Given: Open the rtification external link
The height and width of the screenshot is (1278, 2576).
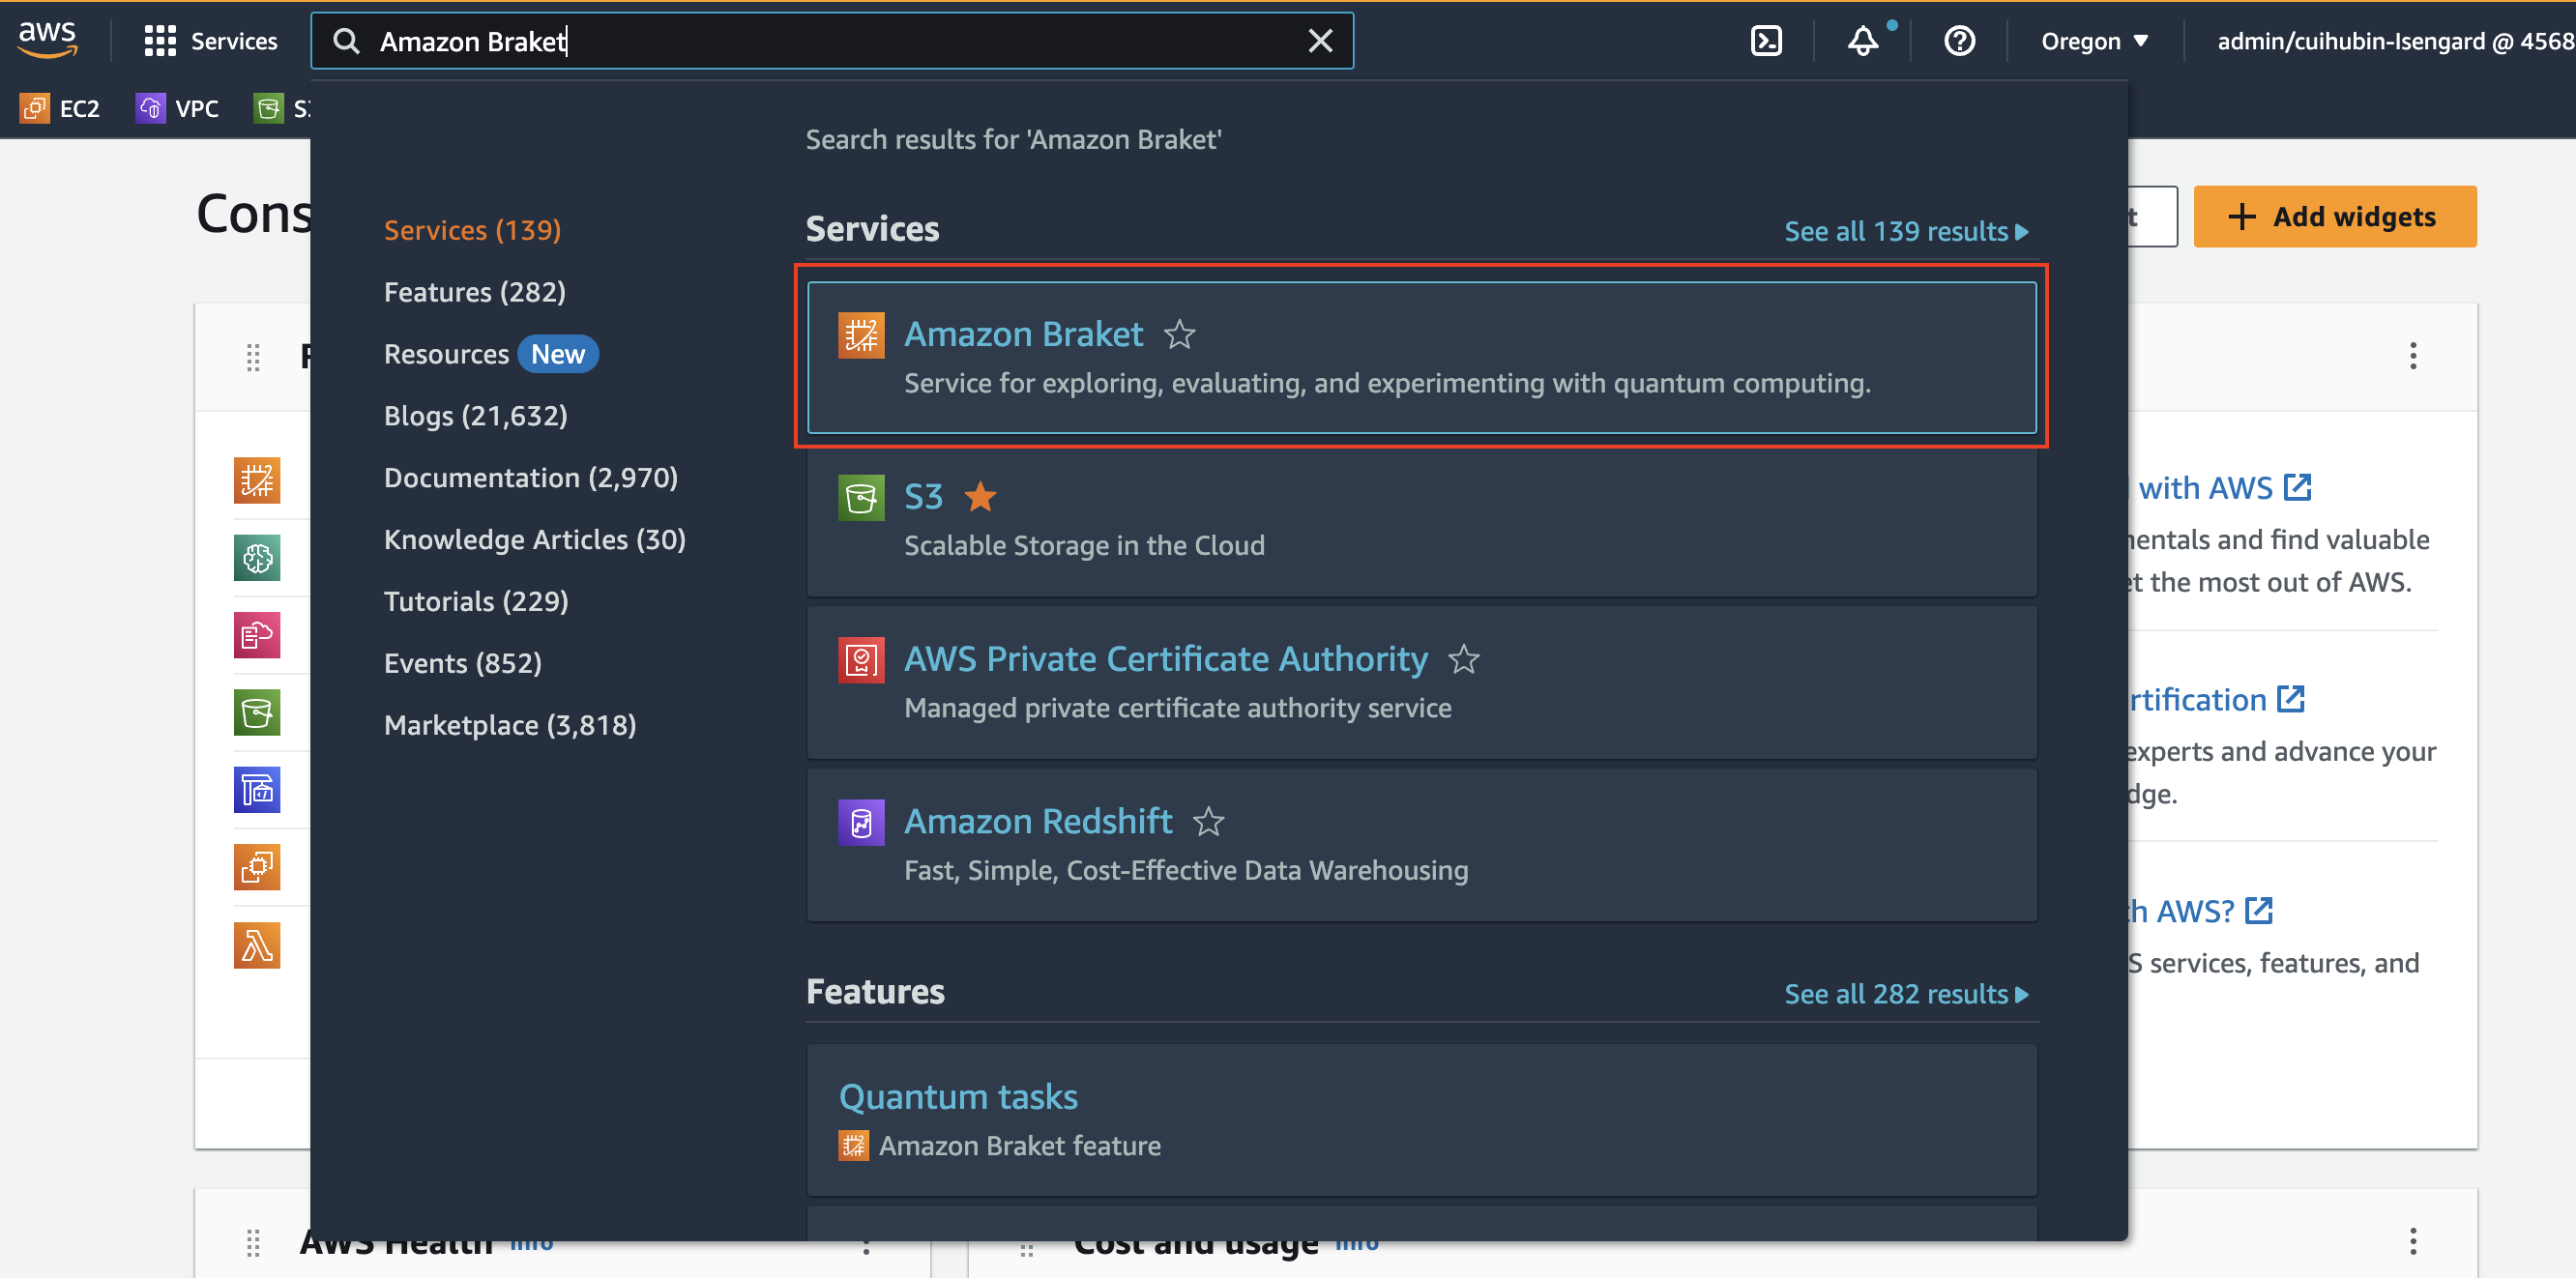Looking at the screenshot, I should point(2216,700).
